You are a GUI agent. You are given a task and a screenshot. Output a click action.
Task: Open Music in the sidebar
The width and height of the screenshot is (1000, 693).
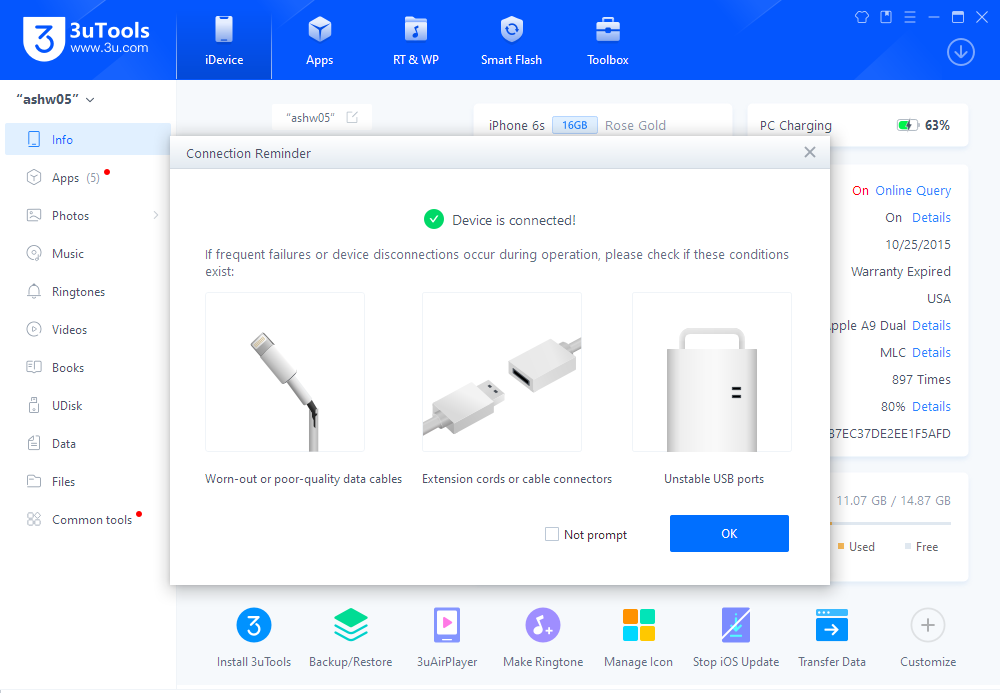(88, 253)
